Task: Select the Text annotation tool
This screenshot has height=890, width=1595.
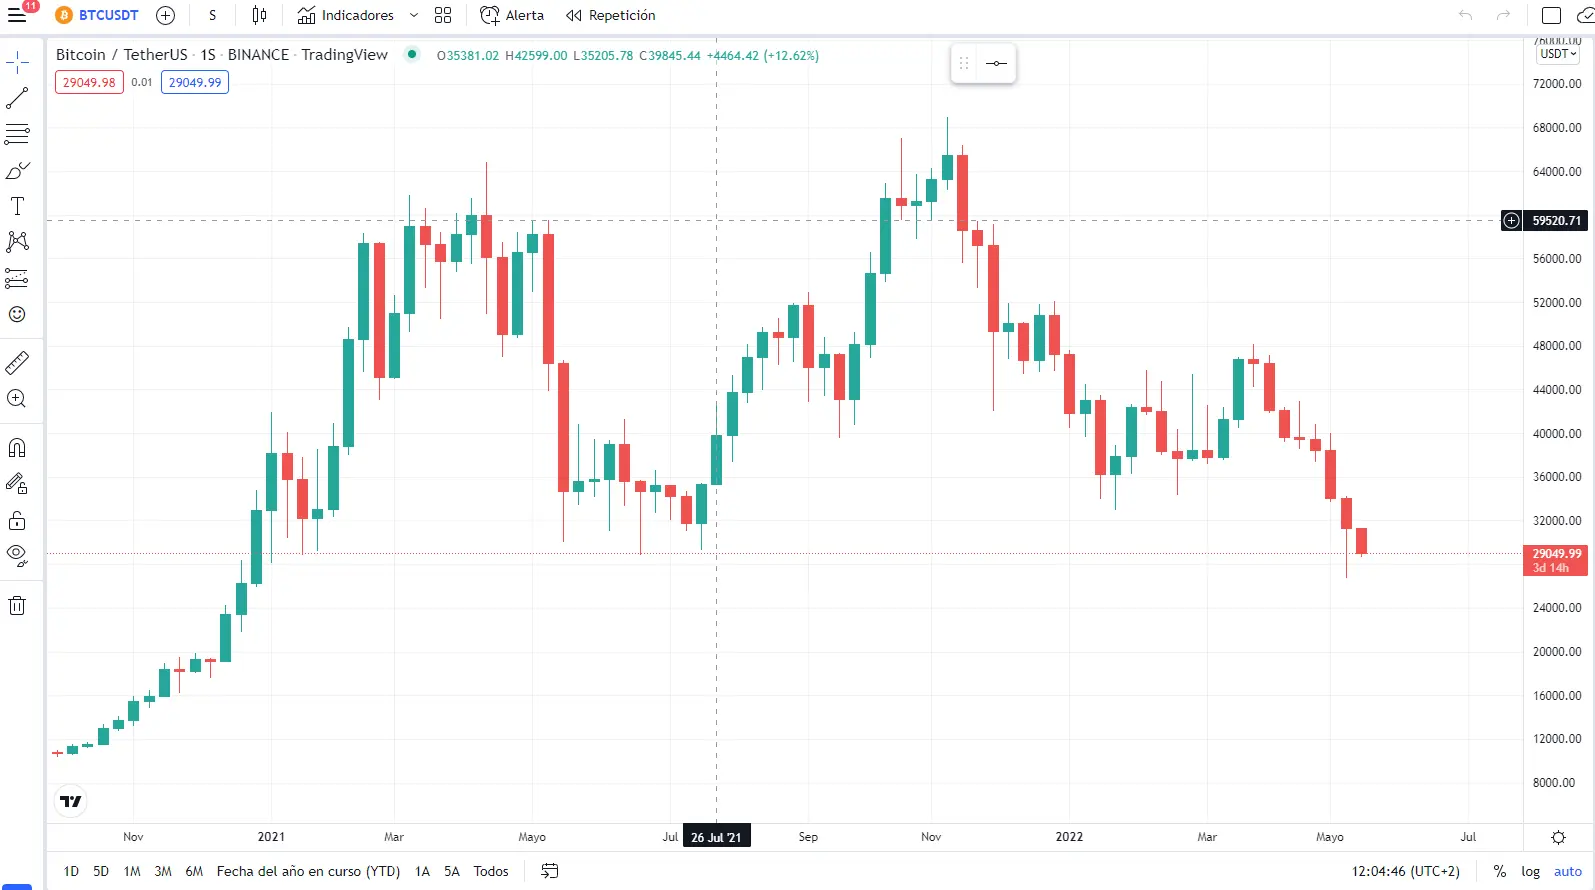Action: point(17,206)
